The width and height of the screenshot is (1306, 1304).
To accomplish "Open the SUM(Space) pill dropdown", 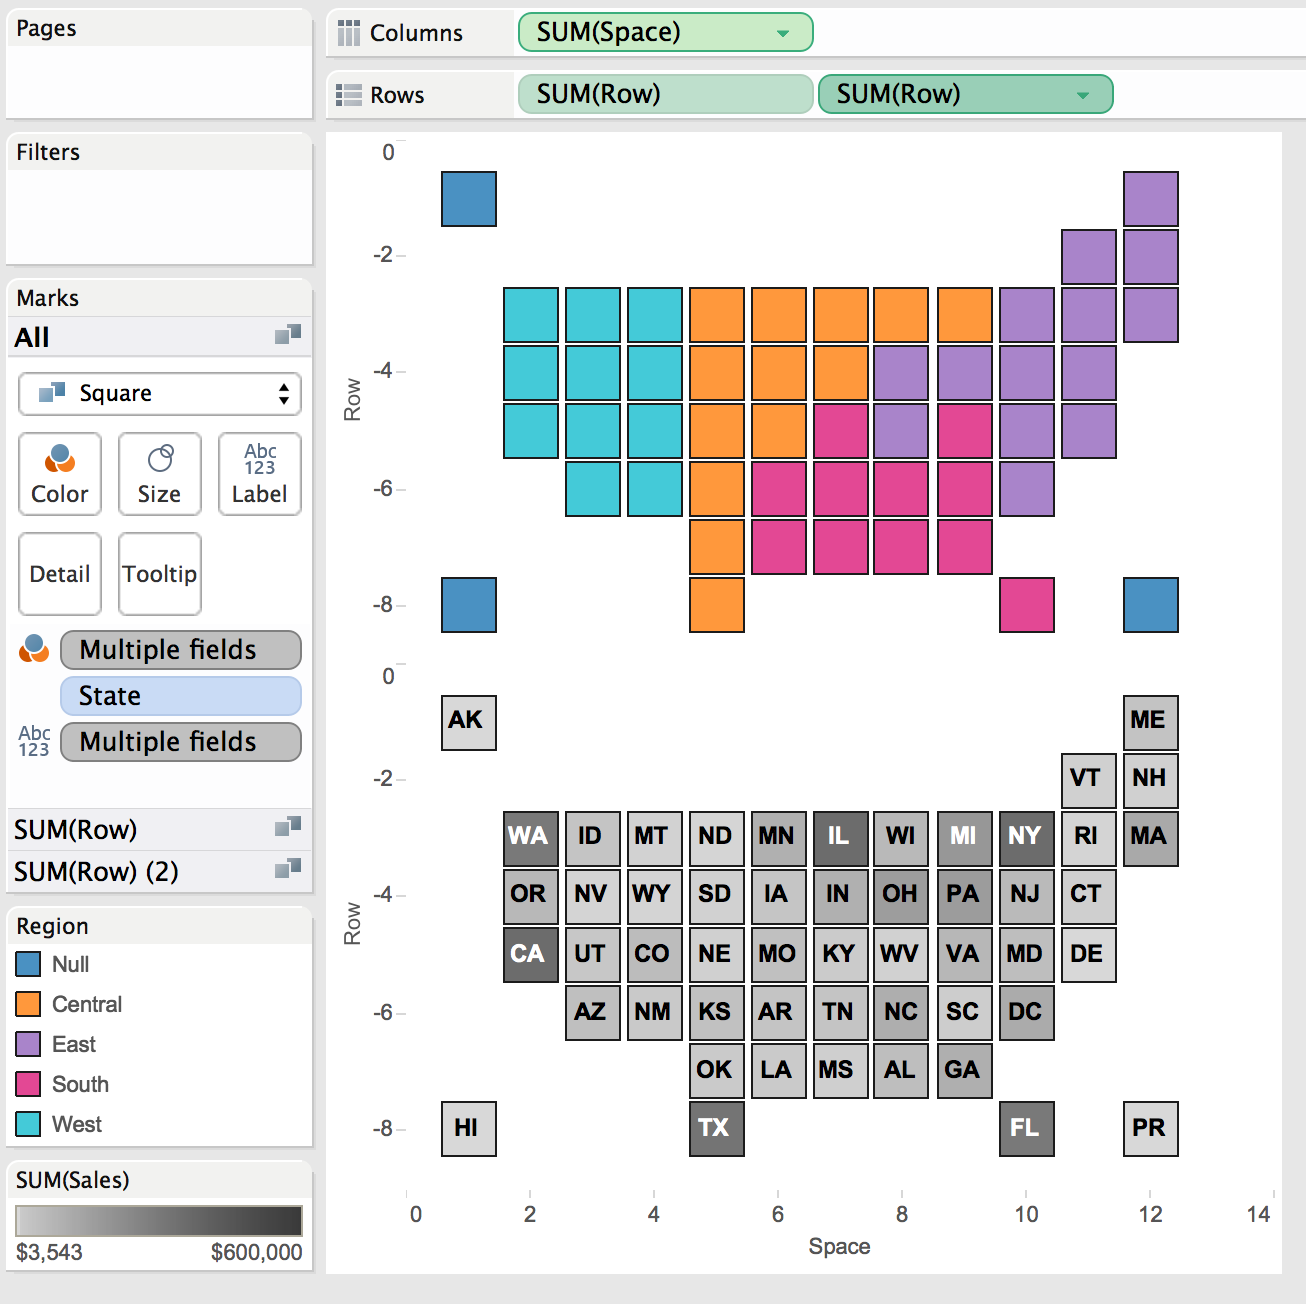I will click(x=785, y=32).
